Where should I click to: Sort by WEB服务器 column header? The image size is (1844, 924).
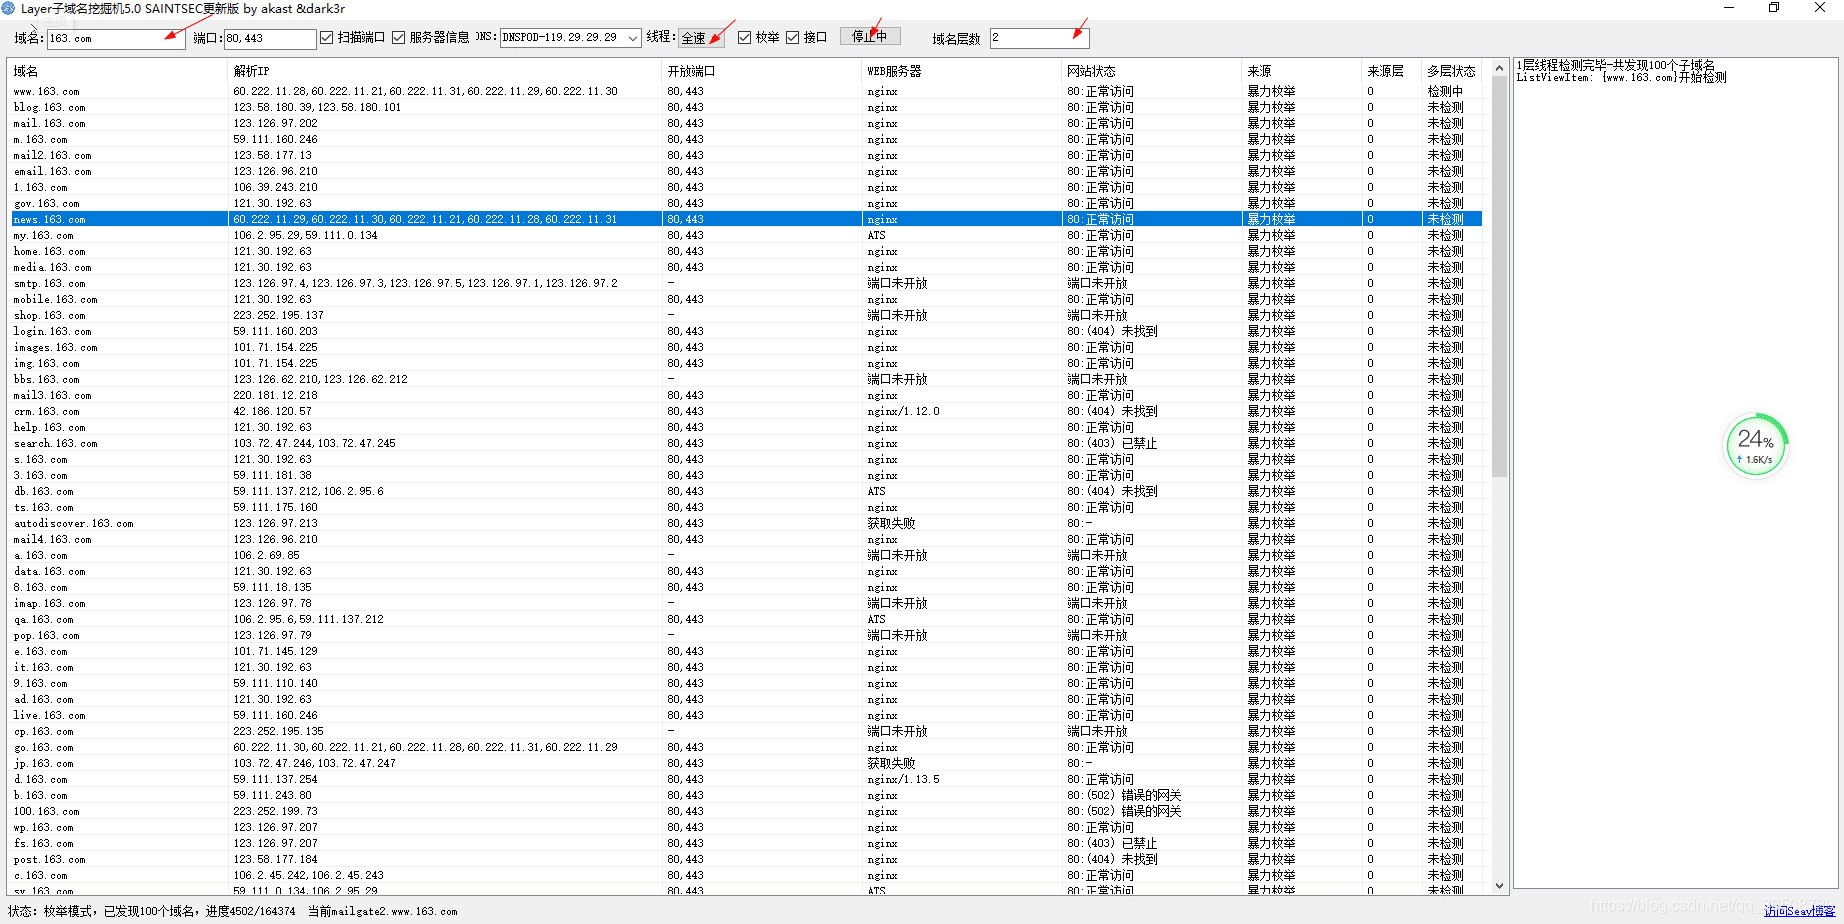point(962,71)
